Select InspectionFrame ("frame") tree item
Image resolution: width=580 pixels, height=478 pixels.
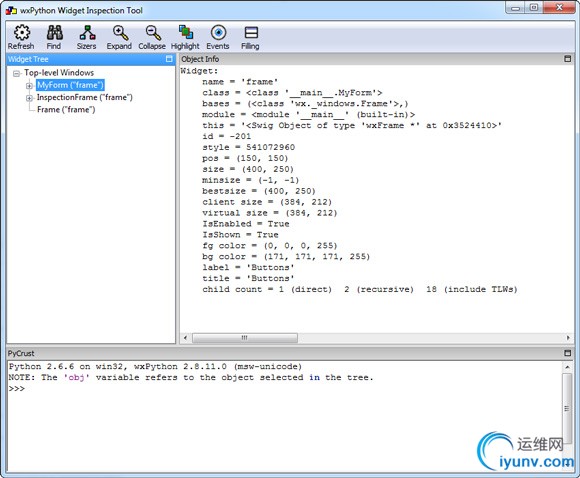click(x=84, y=97)
